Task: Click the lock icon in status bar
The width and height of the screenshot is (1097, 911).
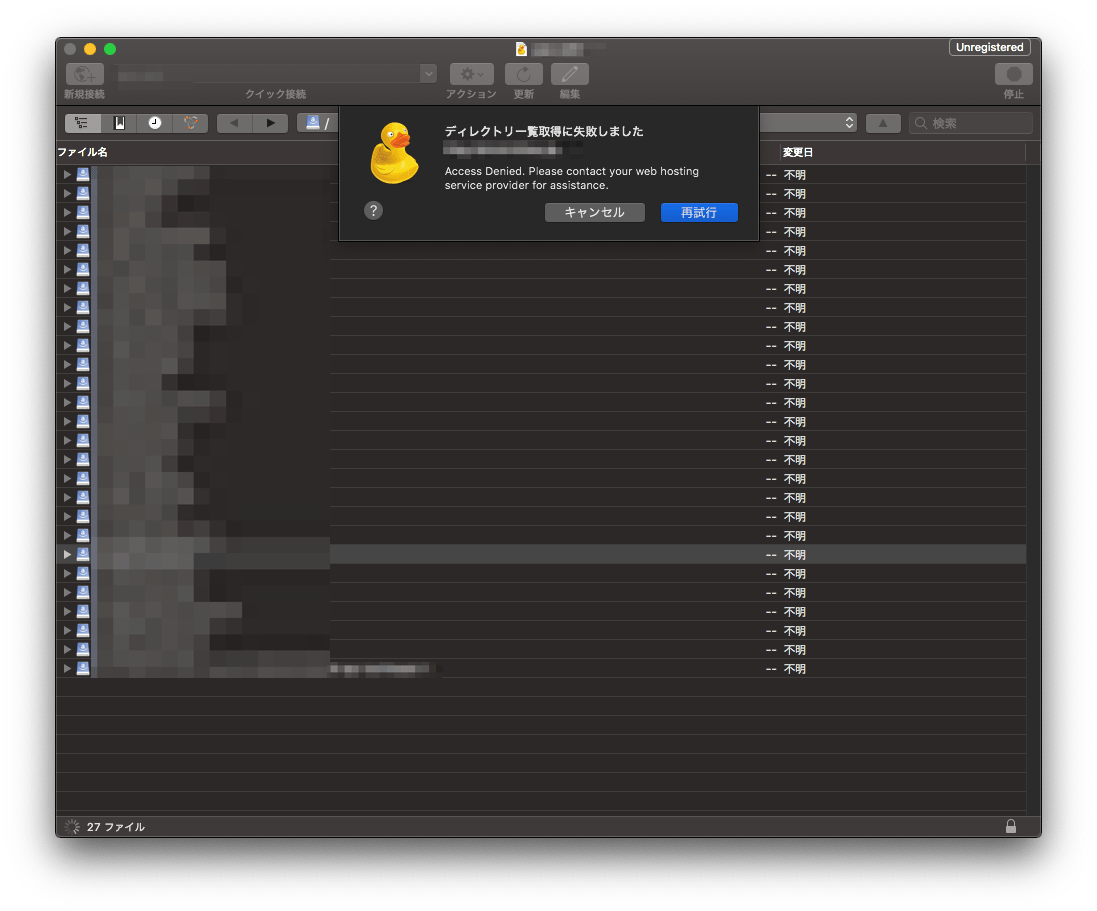Action: pos(1011,826)
